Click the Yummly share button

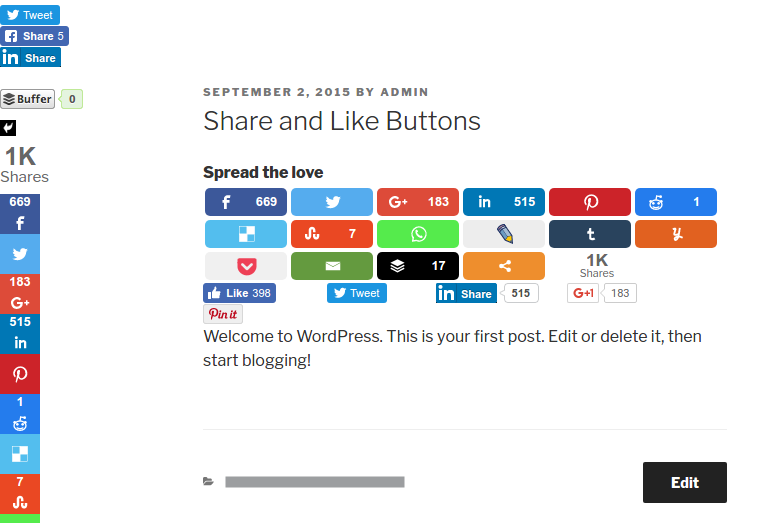click(676, 234)
